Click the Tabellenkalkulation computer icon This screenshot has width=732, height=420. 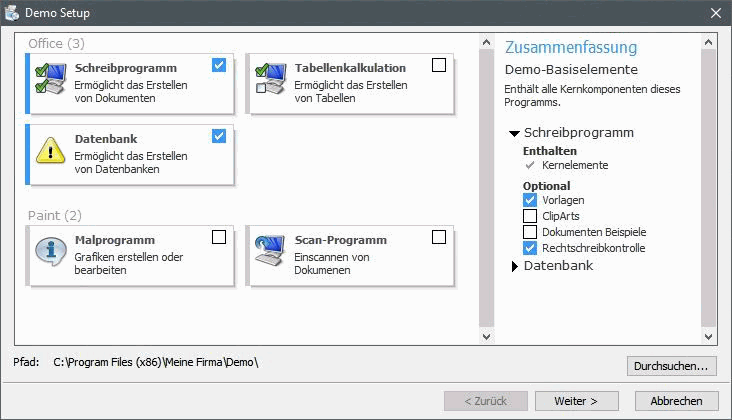(x=271, y=78)
